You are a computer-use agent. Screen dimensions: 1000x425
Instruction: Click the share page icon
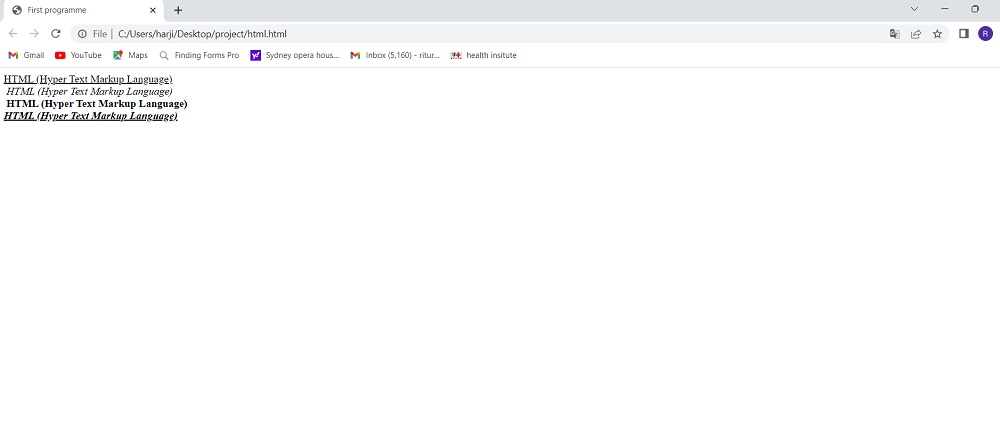[915, 34]
